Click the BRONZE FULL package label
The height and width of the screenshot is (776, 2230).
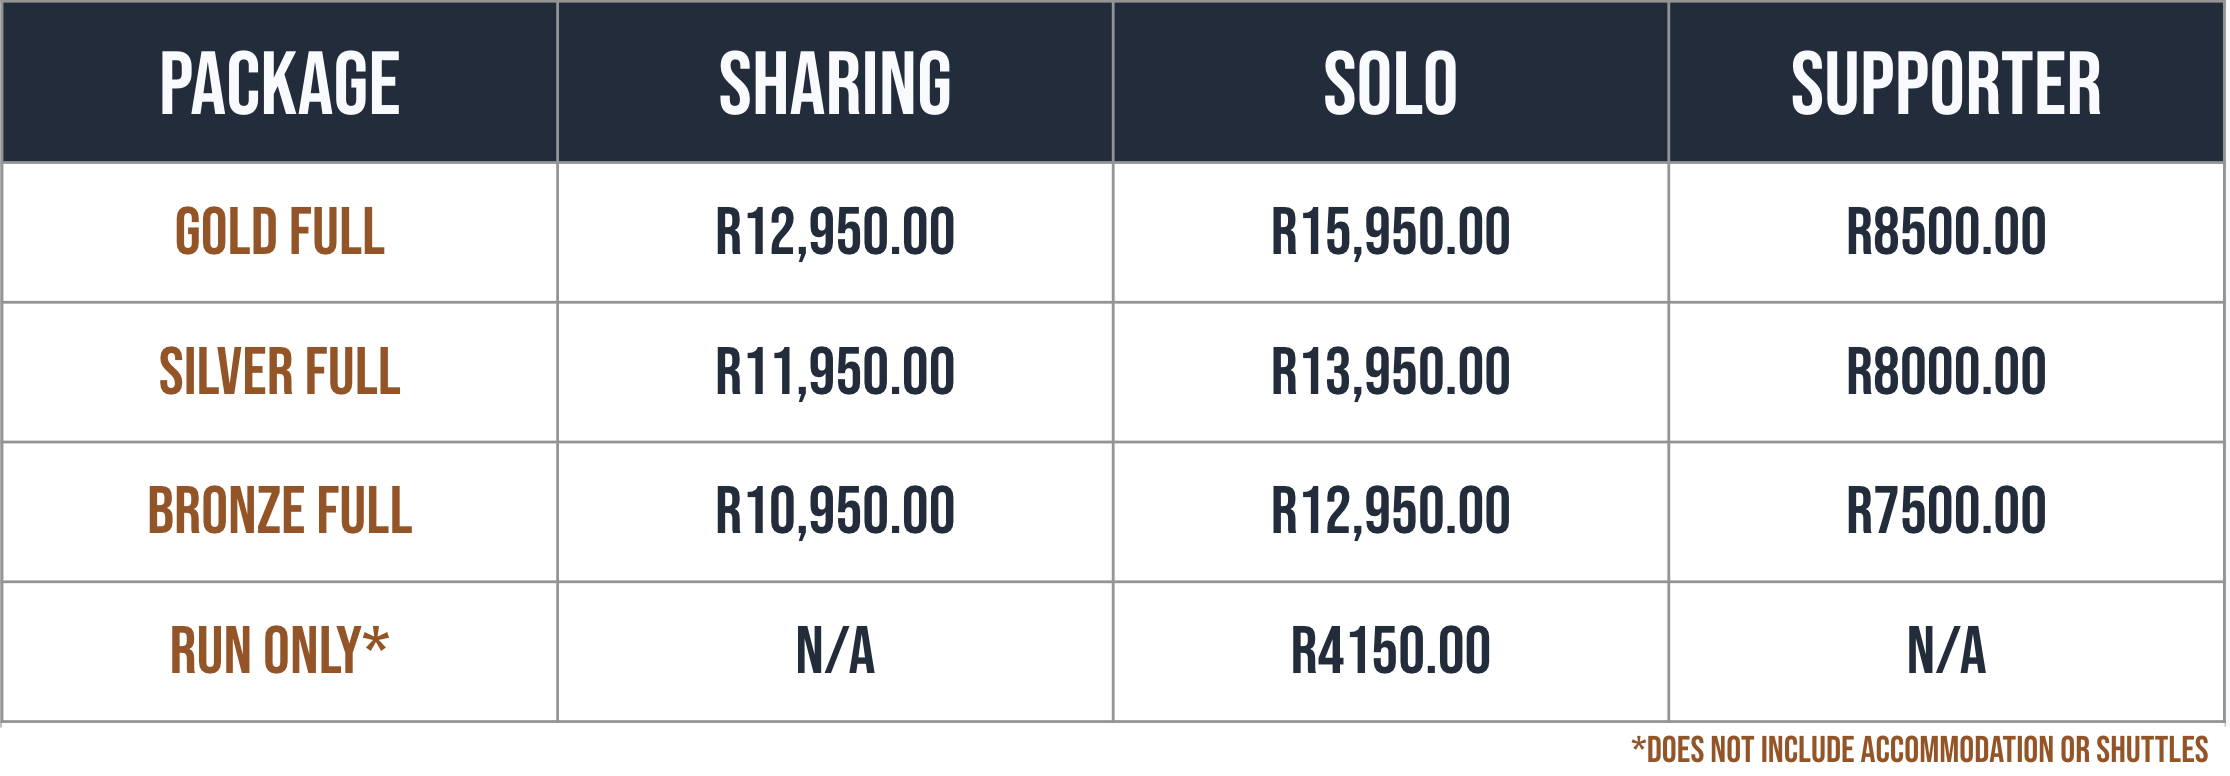(x=280, y=511)
